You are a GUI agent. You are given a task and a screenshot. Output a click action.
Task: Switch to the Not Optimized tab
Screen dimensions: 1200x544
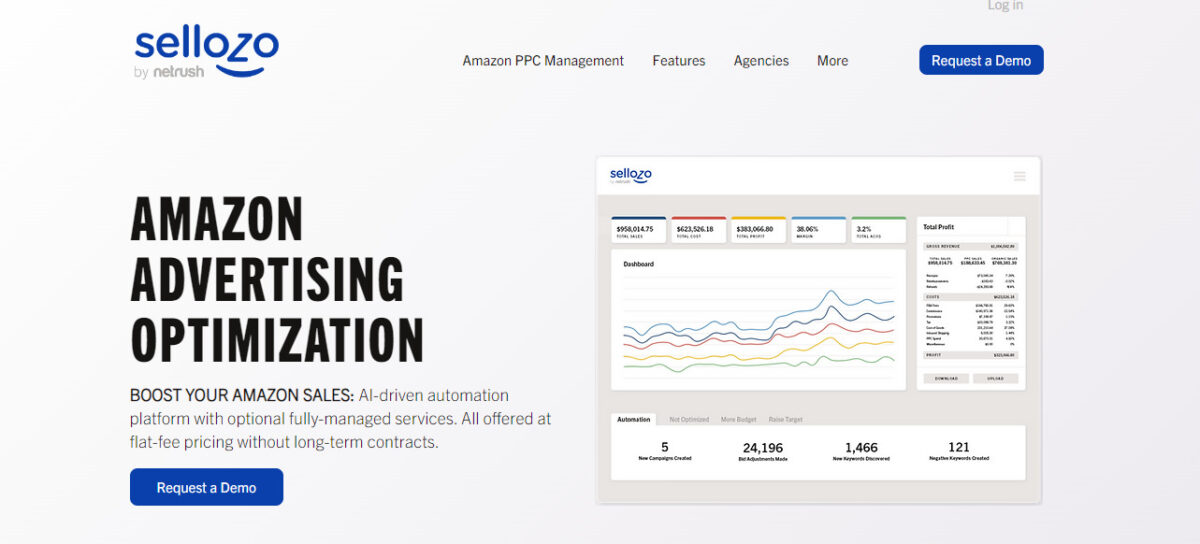tap(689, 419)
